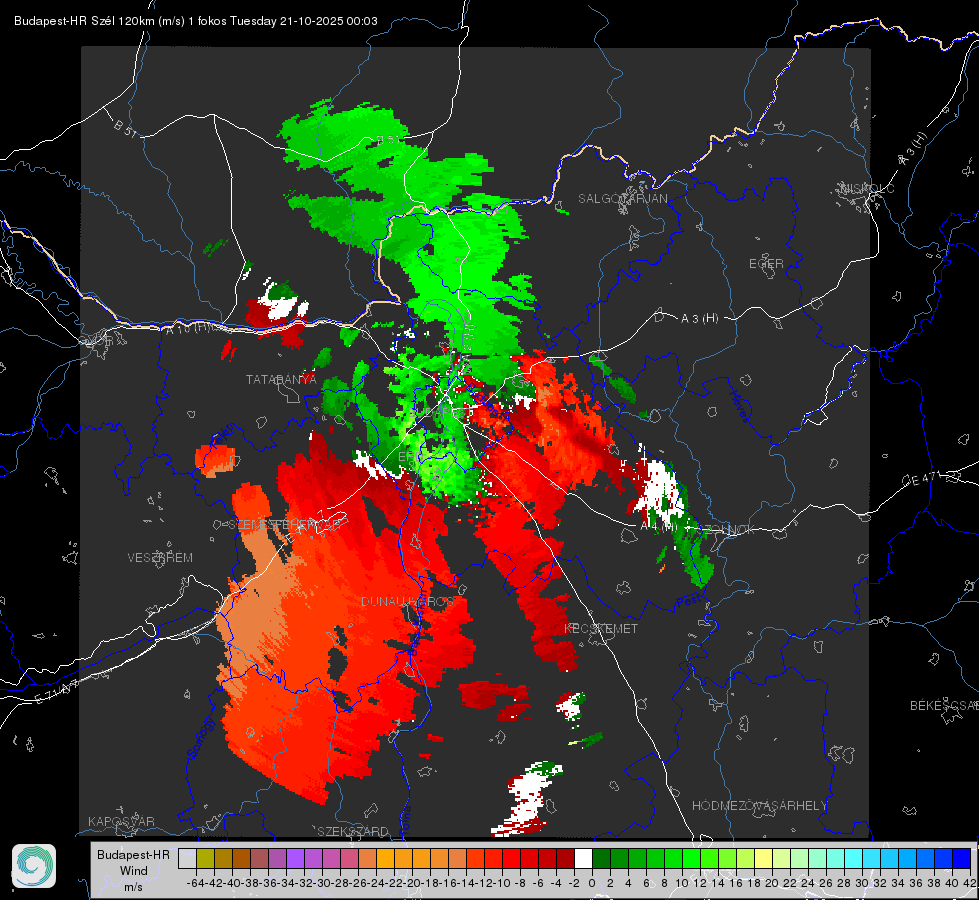This screenshot has height=900, width=979.
Task: Click the TATABÁNYA city label
Action: click(x=281, y=380)
